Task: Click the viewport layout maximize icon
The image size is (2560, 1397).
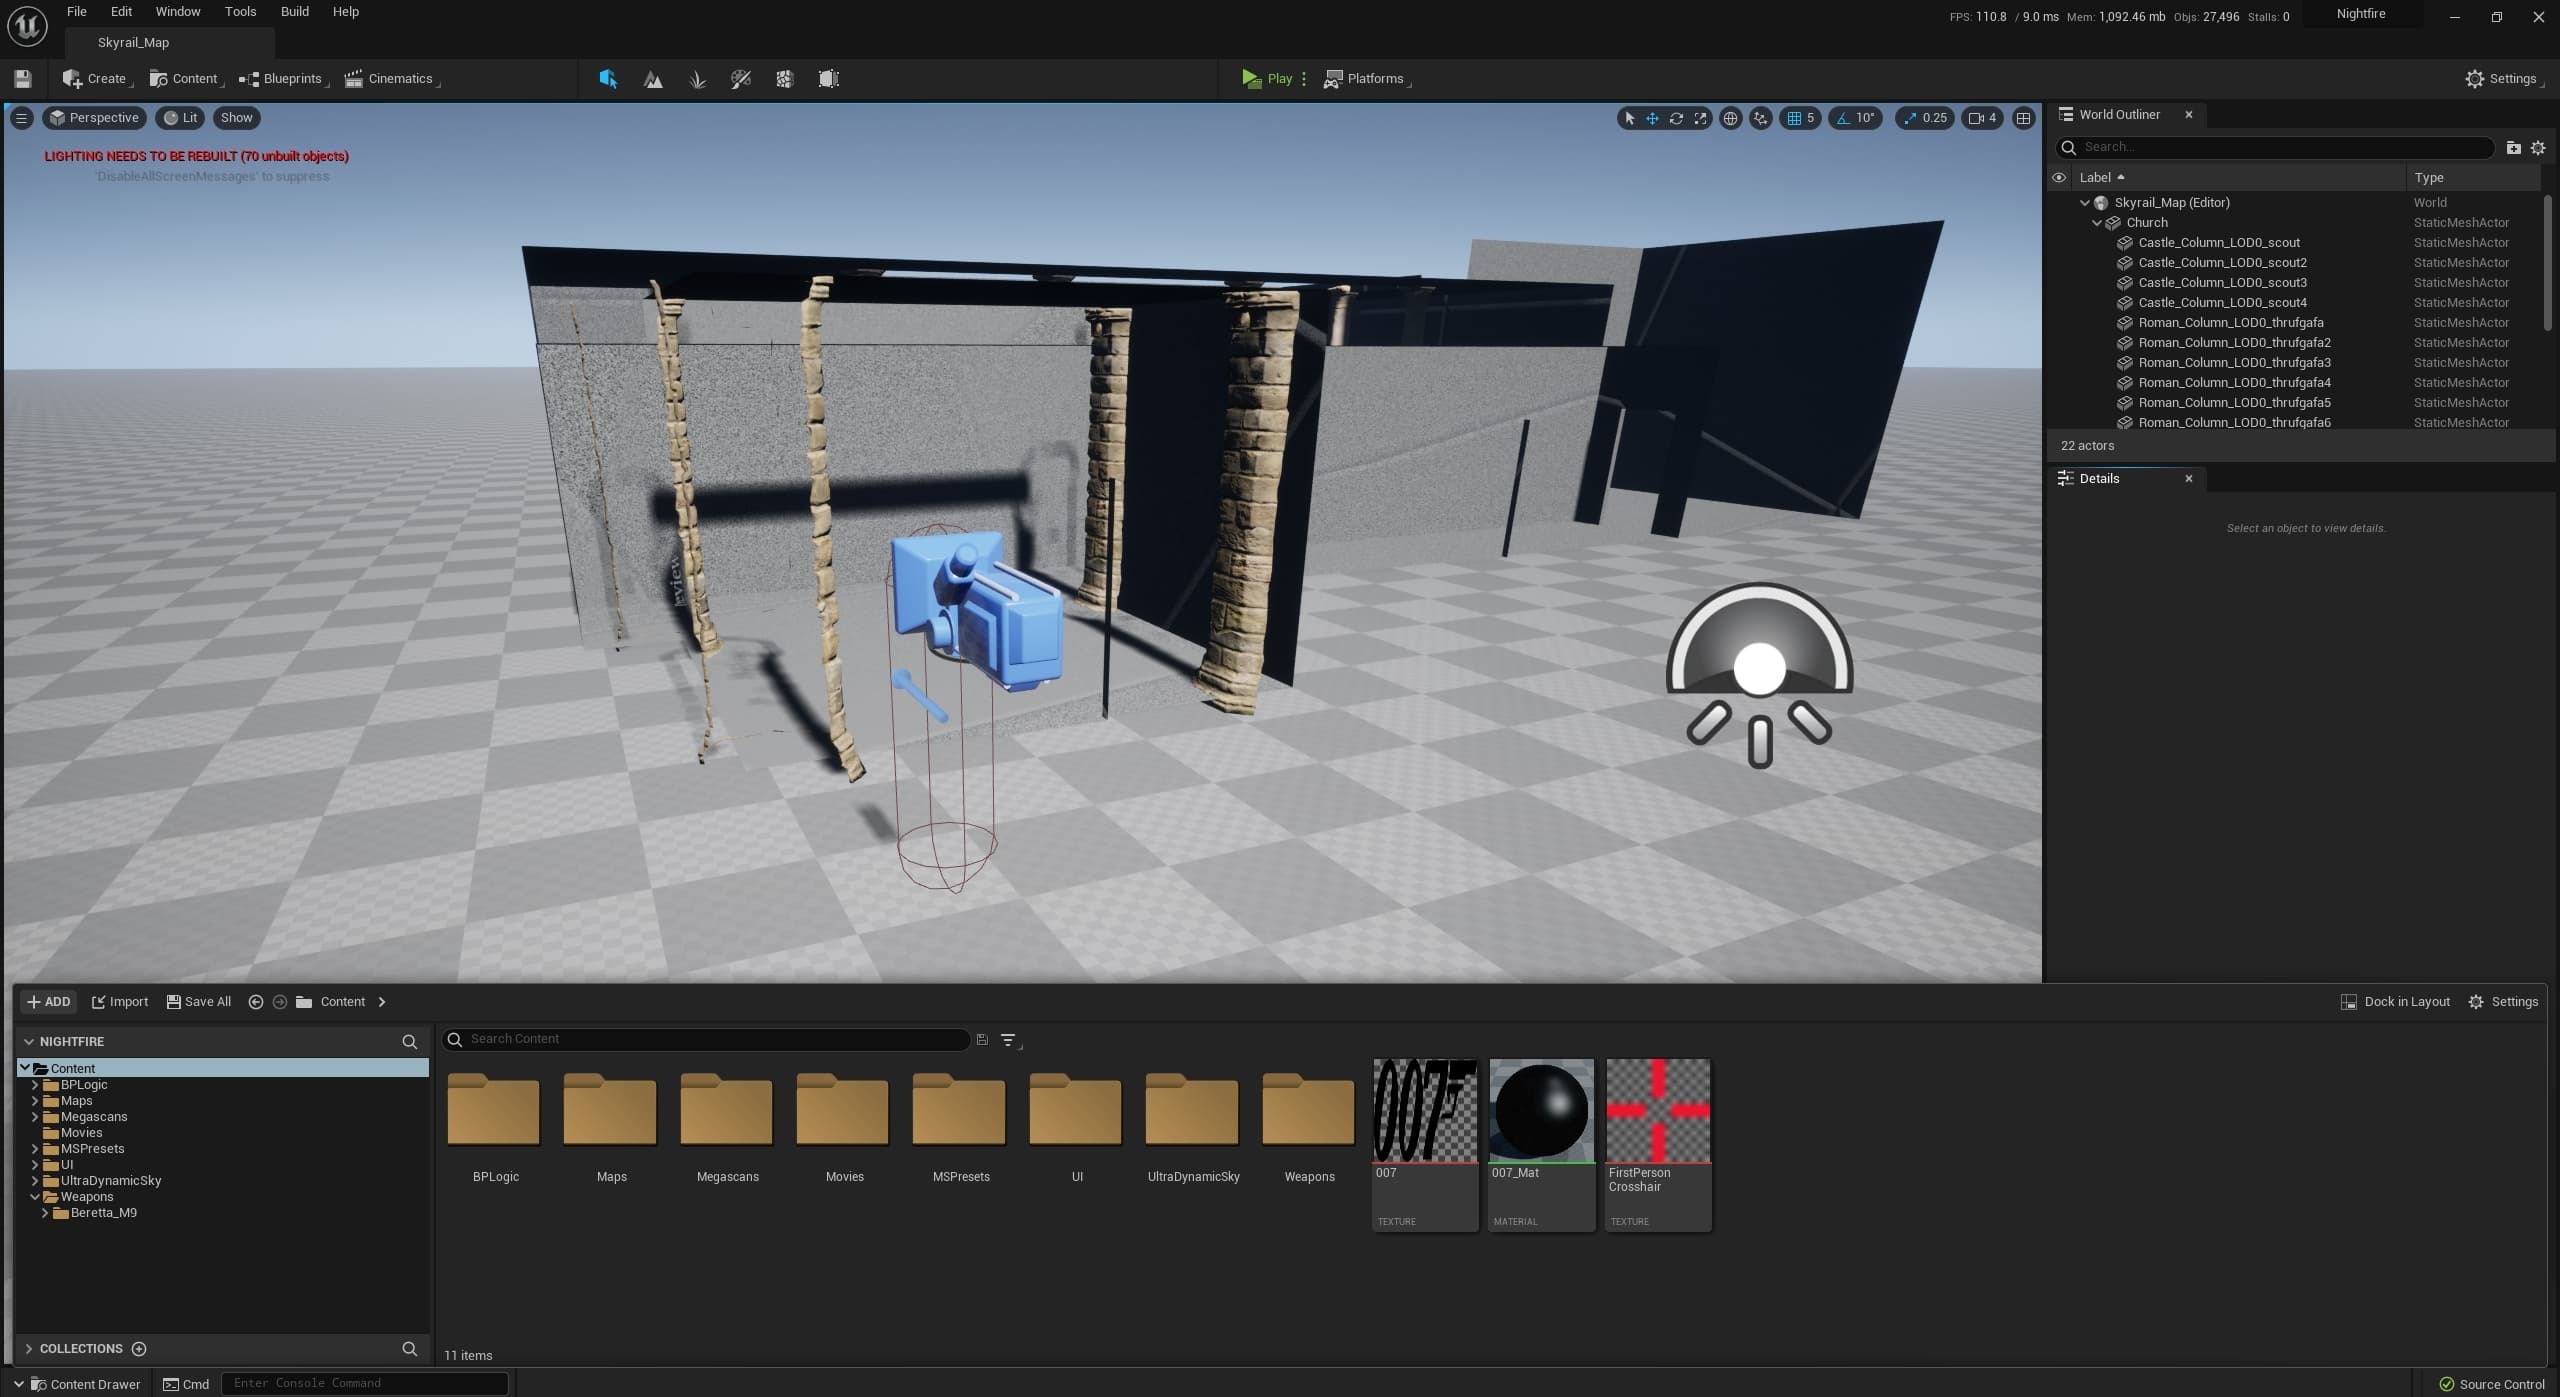Action: (2023, 118)
